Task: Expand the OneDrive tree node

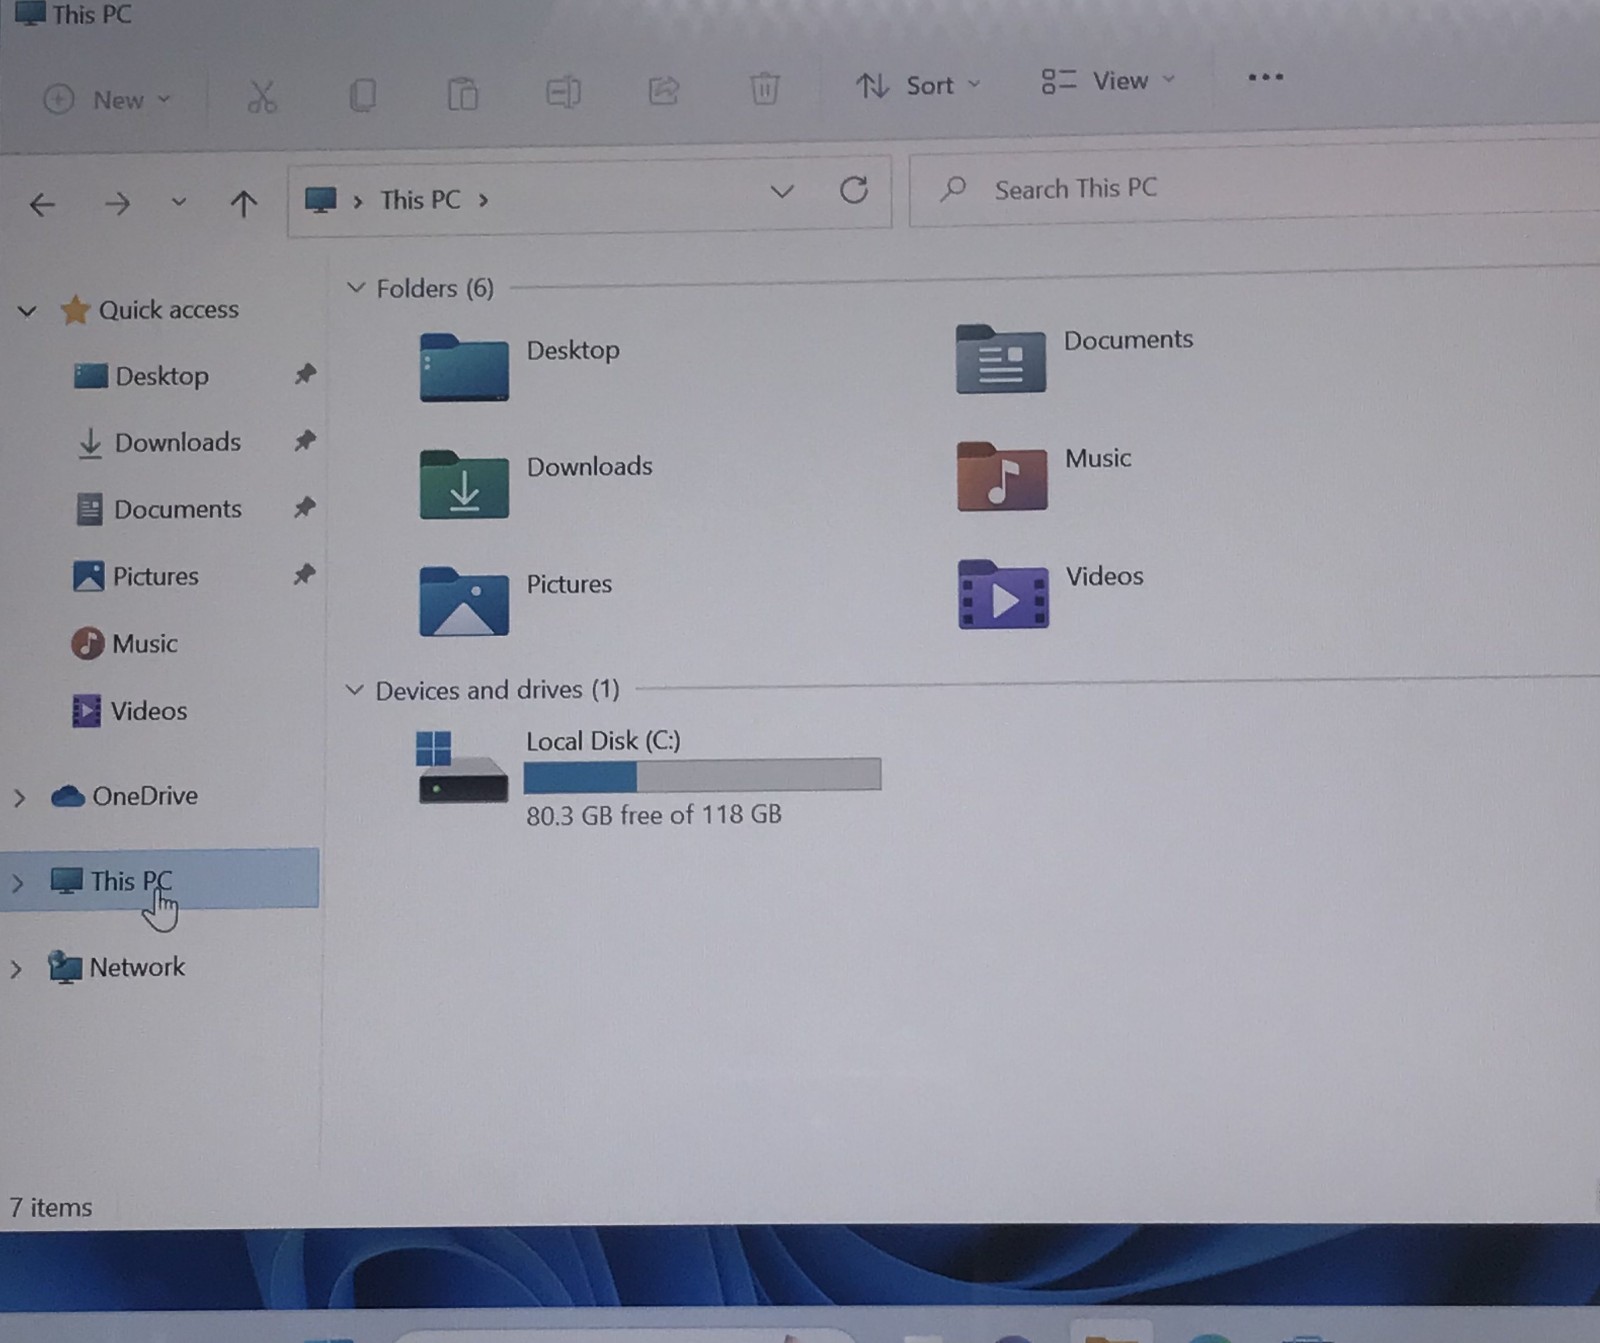Action: tap(19, 798)
